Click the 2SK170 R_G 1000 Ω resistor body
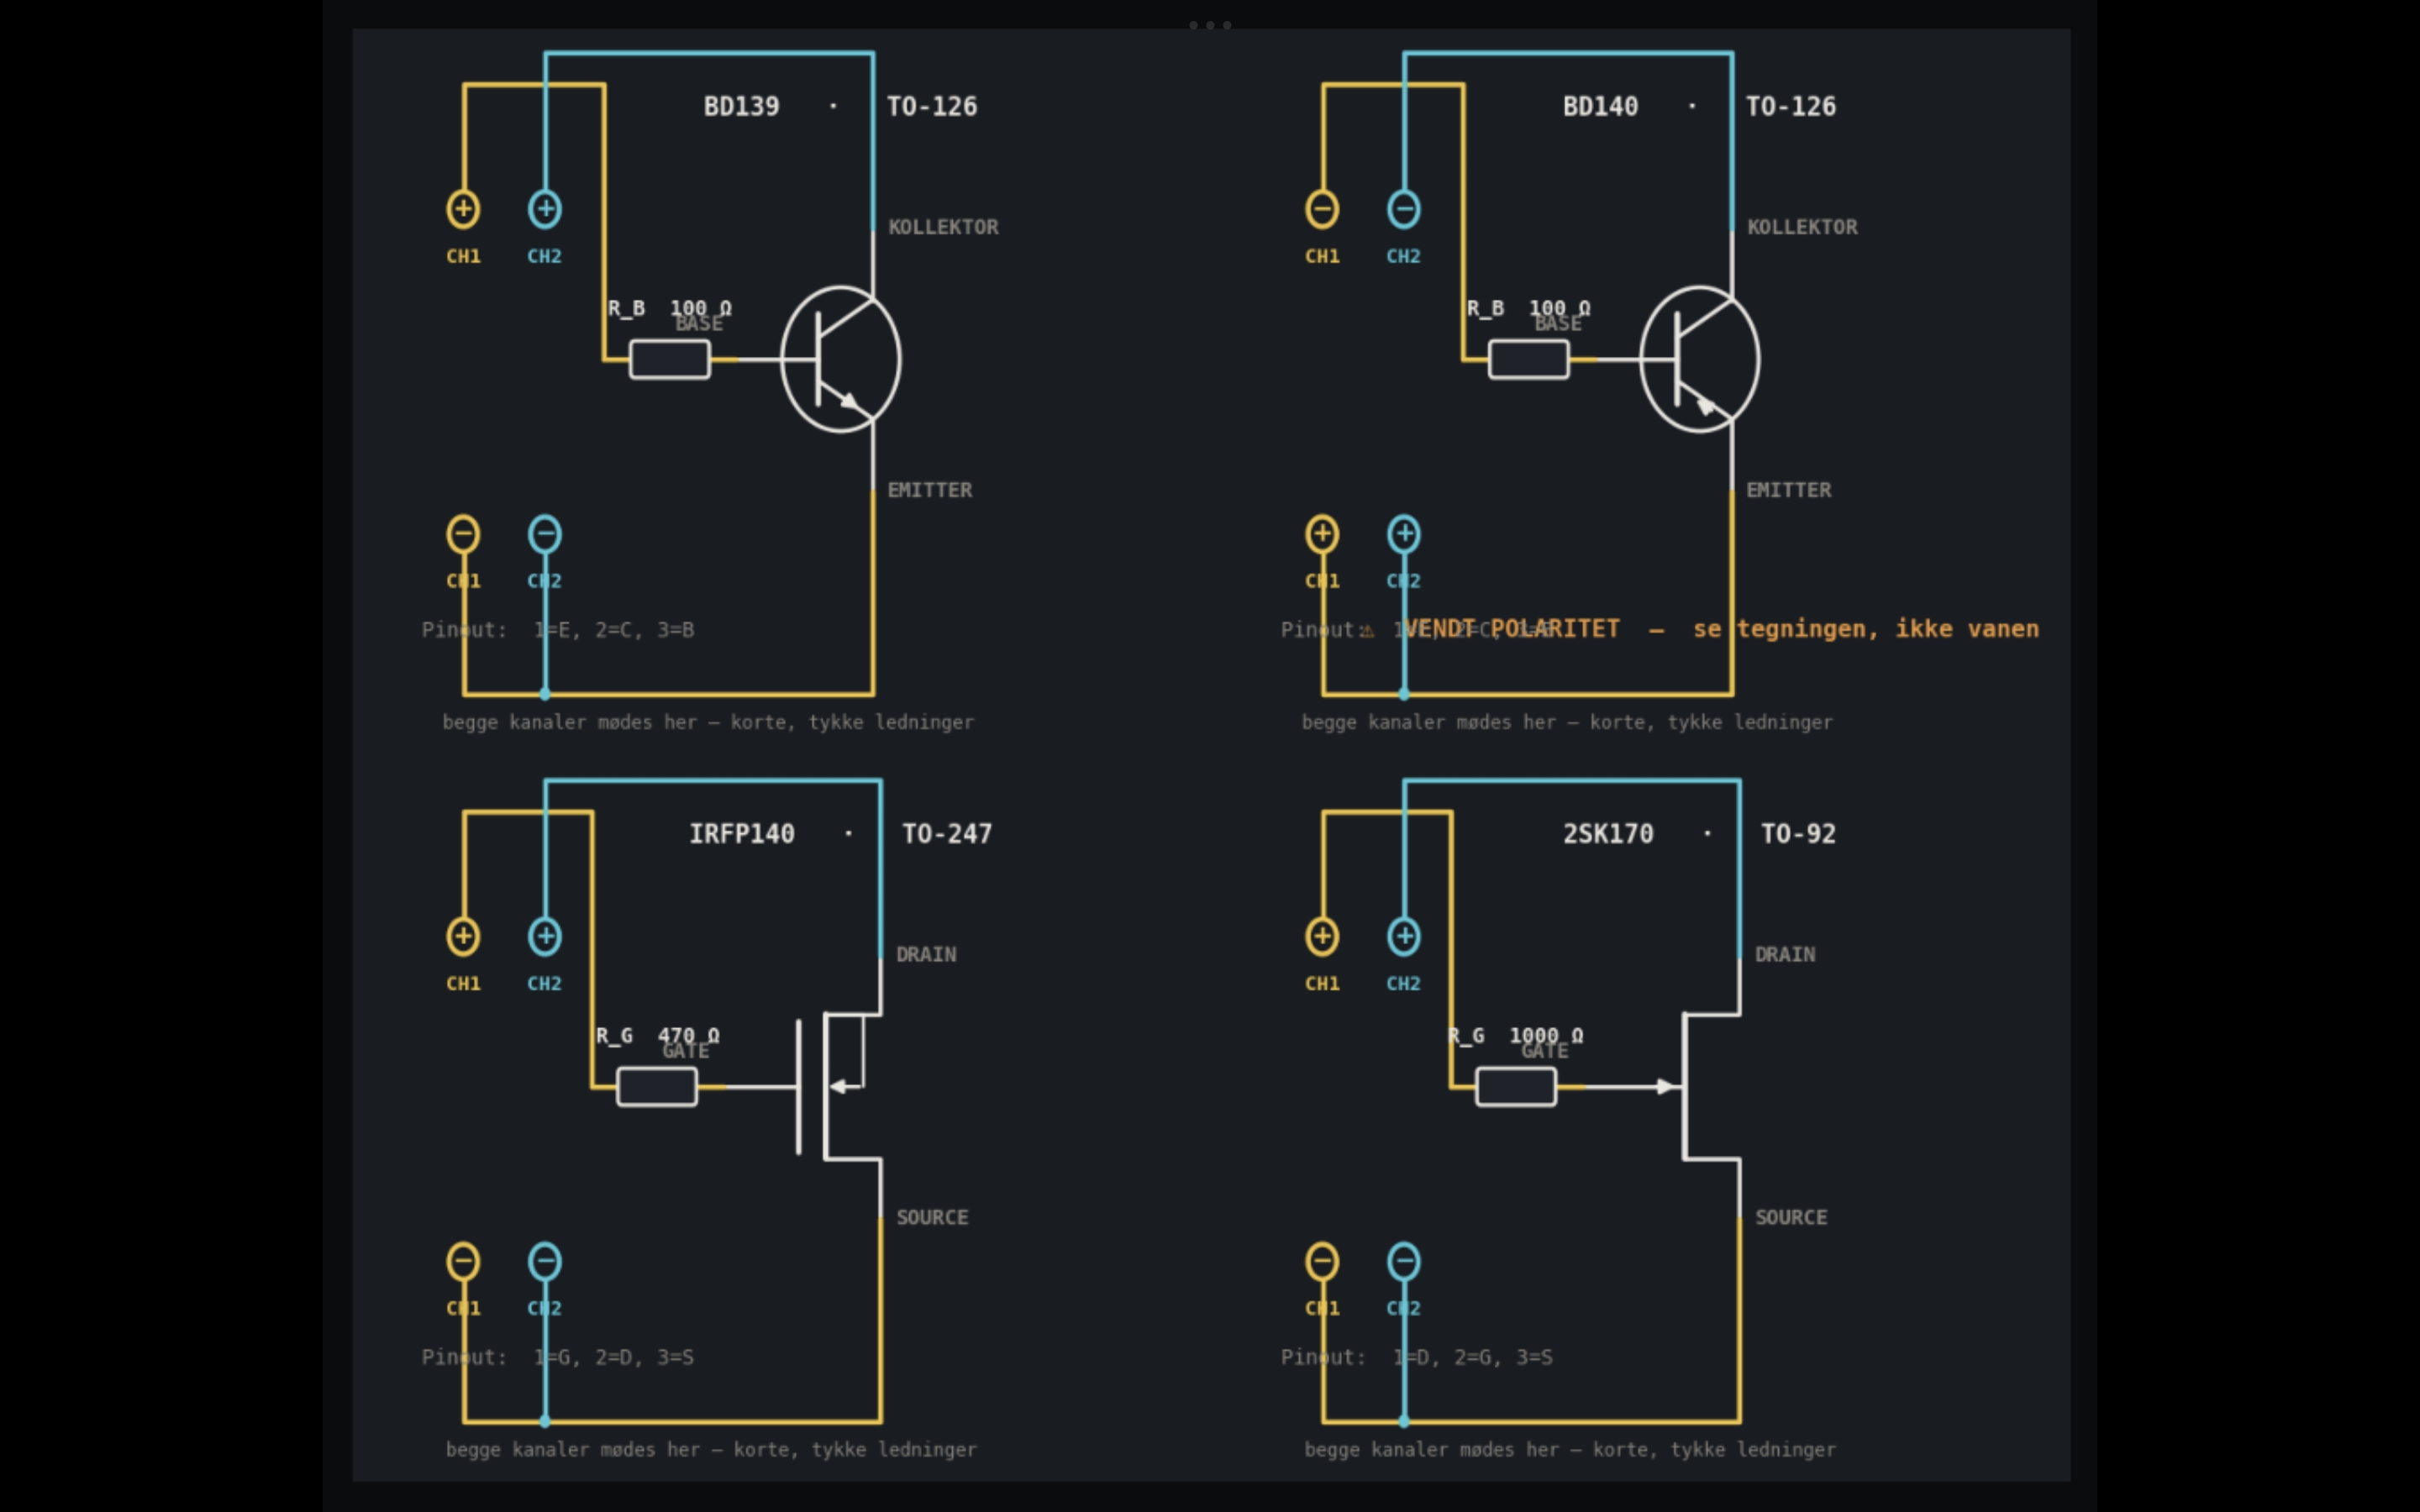 coord(1516,1087)
